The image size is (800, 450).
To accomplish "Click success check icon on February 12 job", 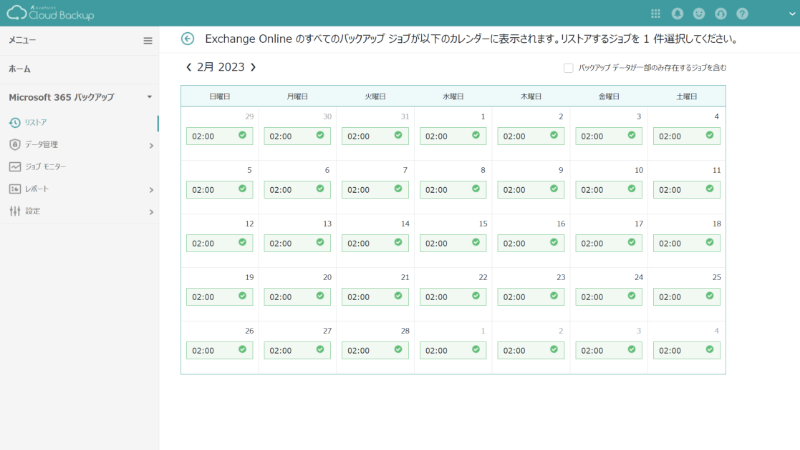I will (242, 242).
